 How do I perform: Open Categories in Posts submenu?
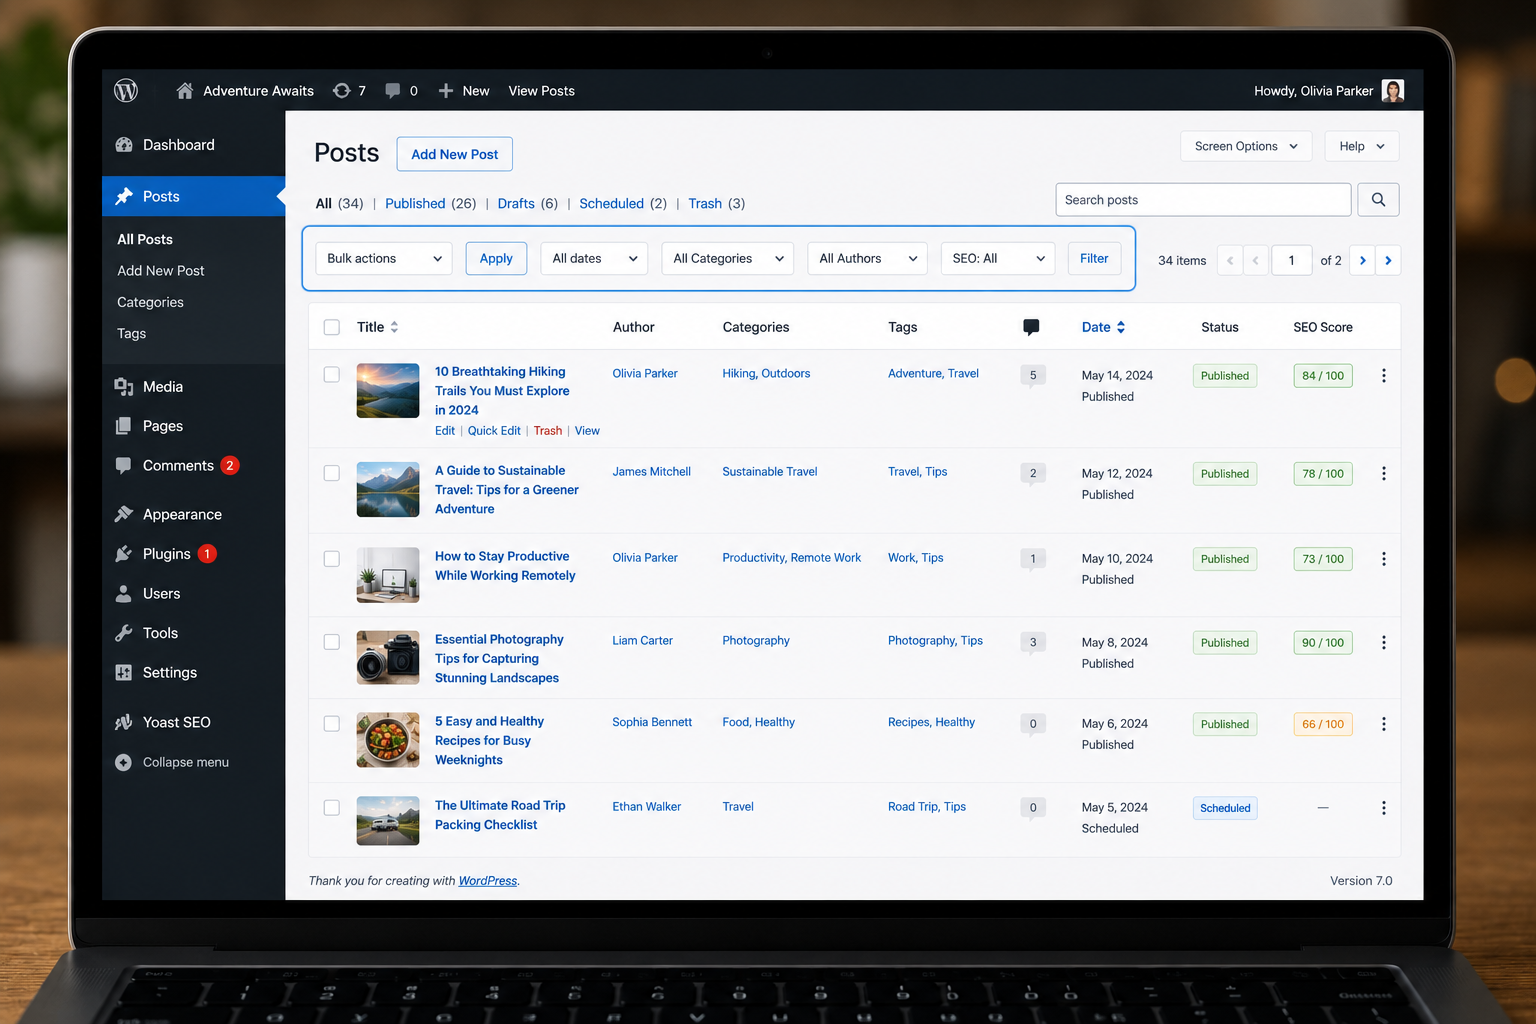[150, 302]
